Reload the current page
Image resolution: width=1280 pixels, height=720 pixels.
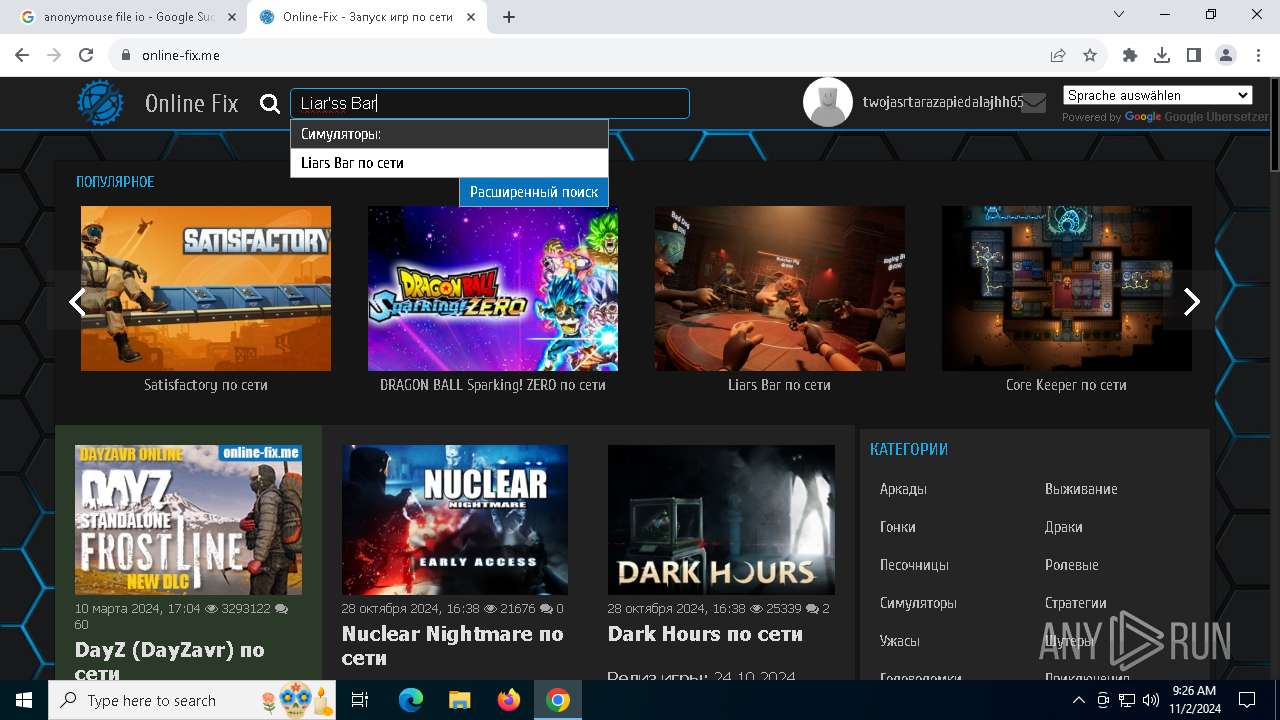(86, 56)
